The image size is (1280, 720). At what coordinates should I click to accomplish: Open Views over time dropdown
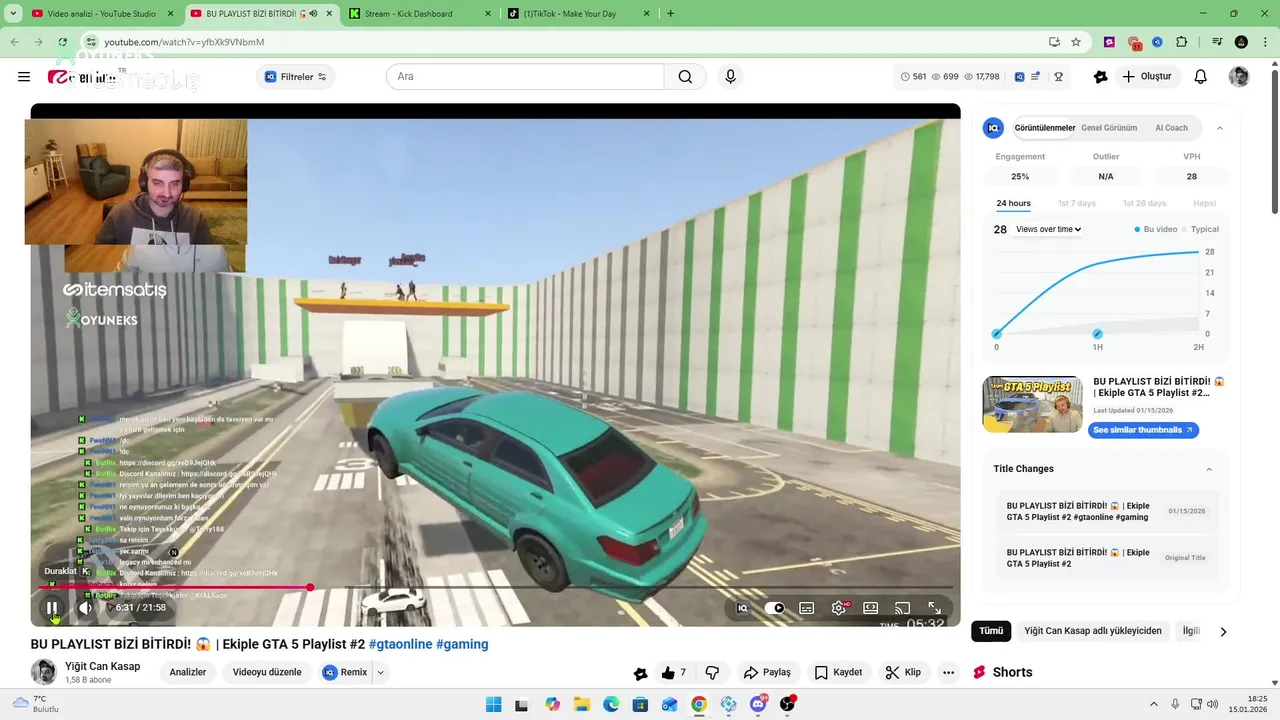1048,229
